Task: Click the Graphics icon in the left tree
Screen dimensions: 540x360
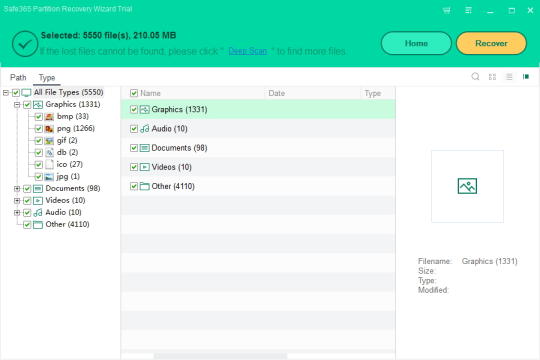Action: (x=38, y=105)
